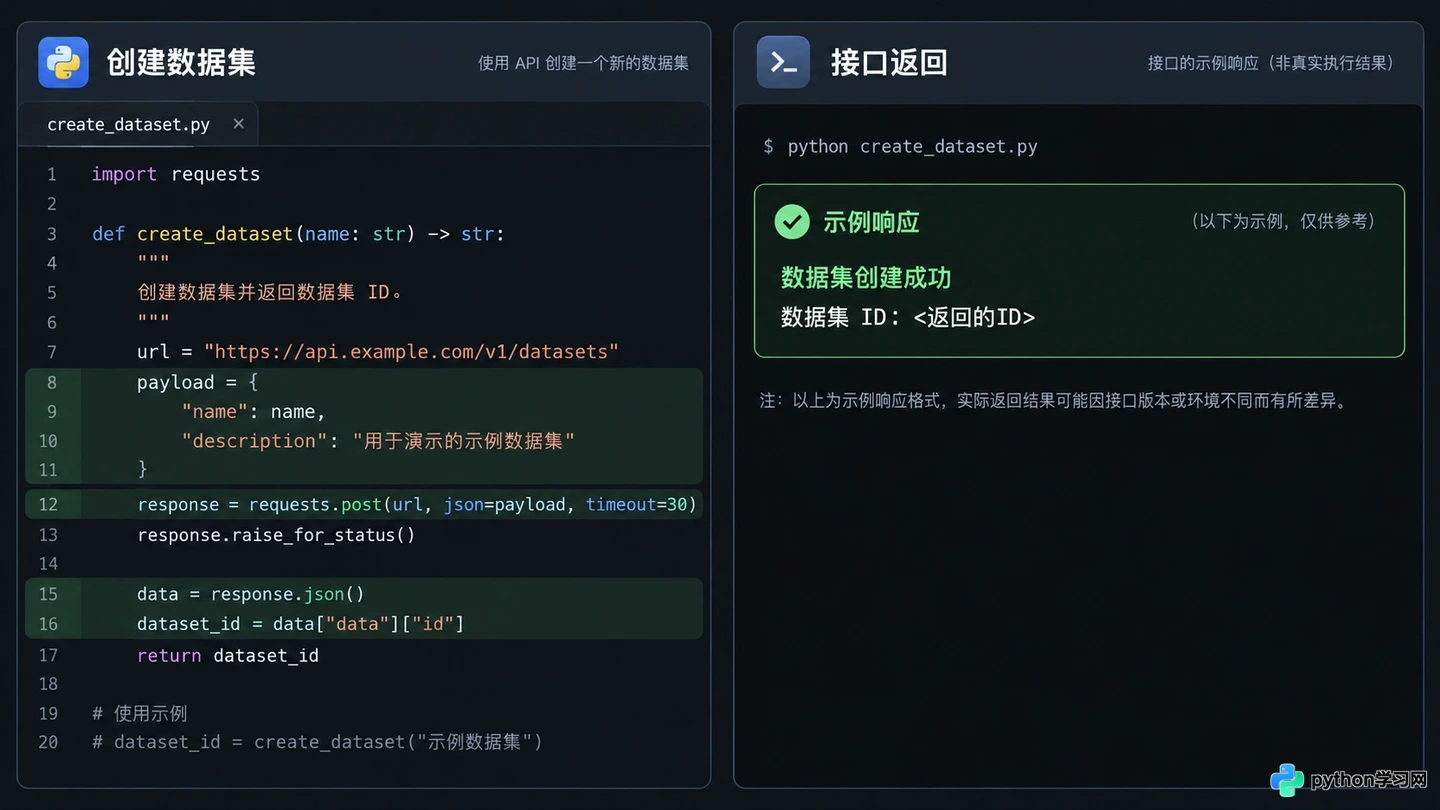This screenshot has width=1440, height=810.
Task: Click the terminal command python create_dataset.py
Action: pos(912,146)
